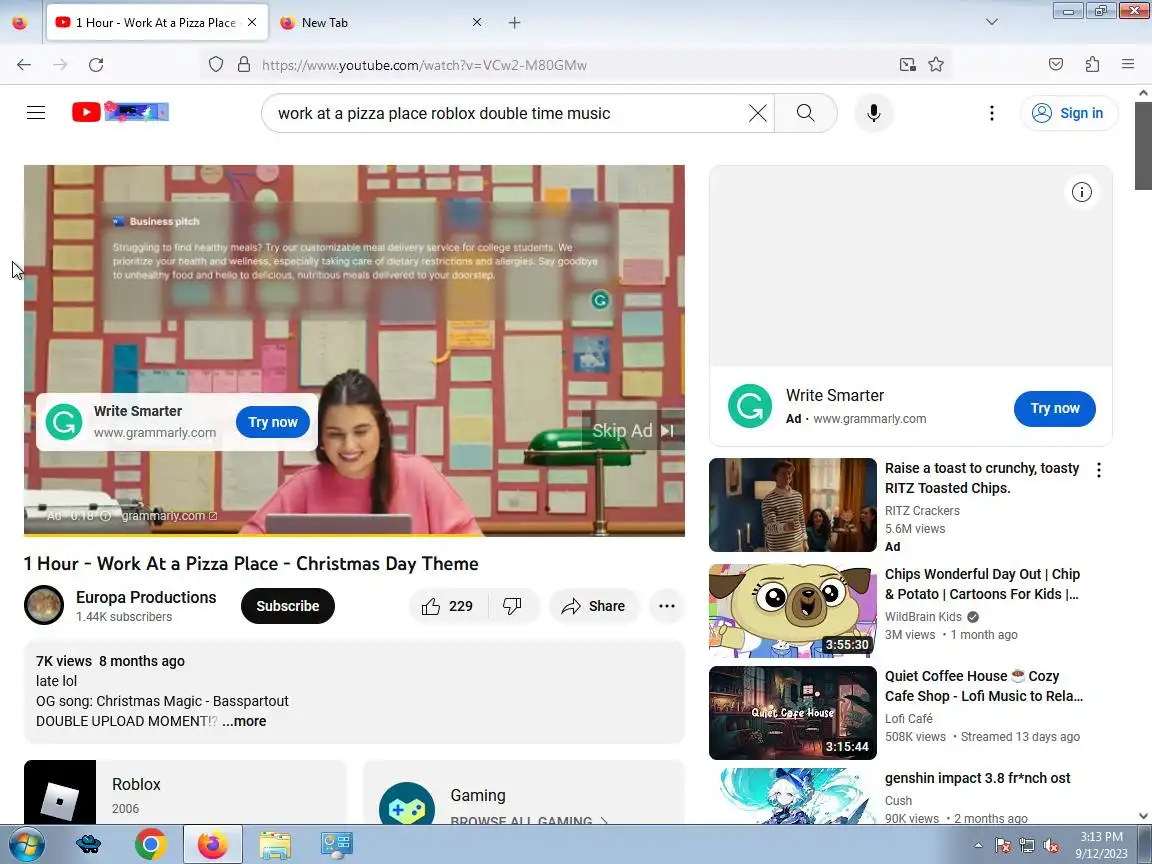Open options menu for RITZ ad
The width and height of the screenshot is (1152, 864).
pyautogui.click(x=1098, y=470)
